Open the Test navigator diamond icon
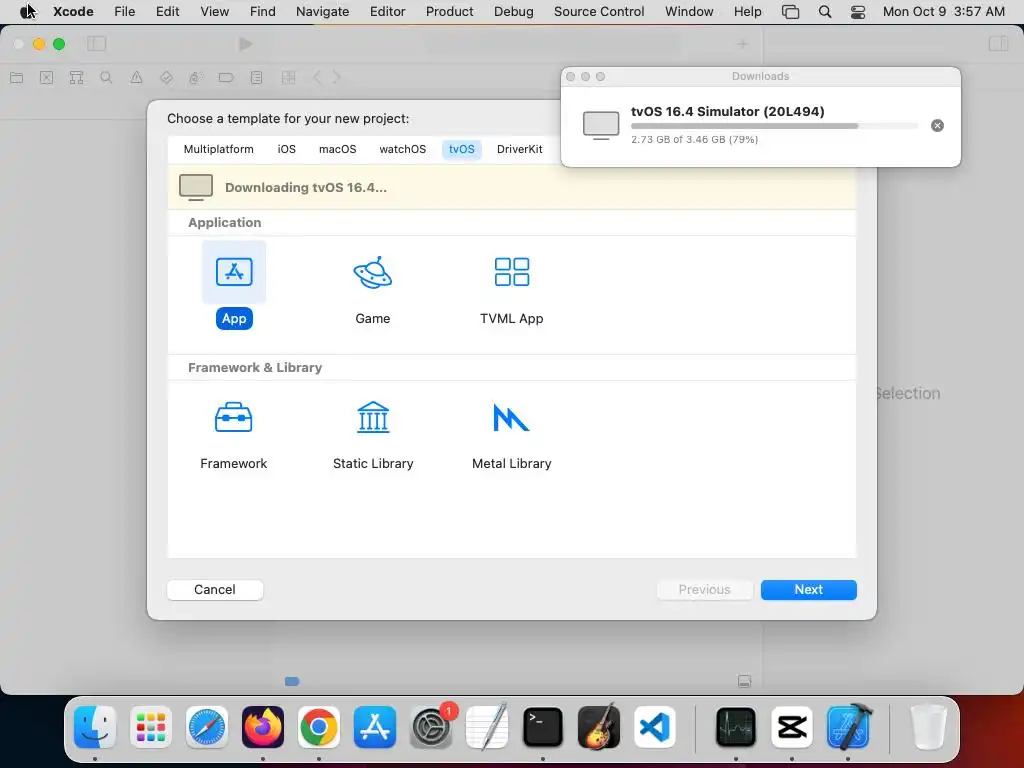Viewport: 1024px width, 768px height. pos(166,78)
